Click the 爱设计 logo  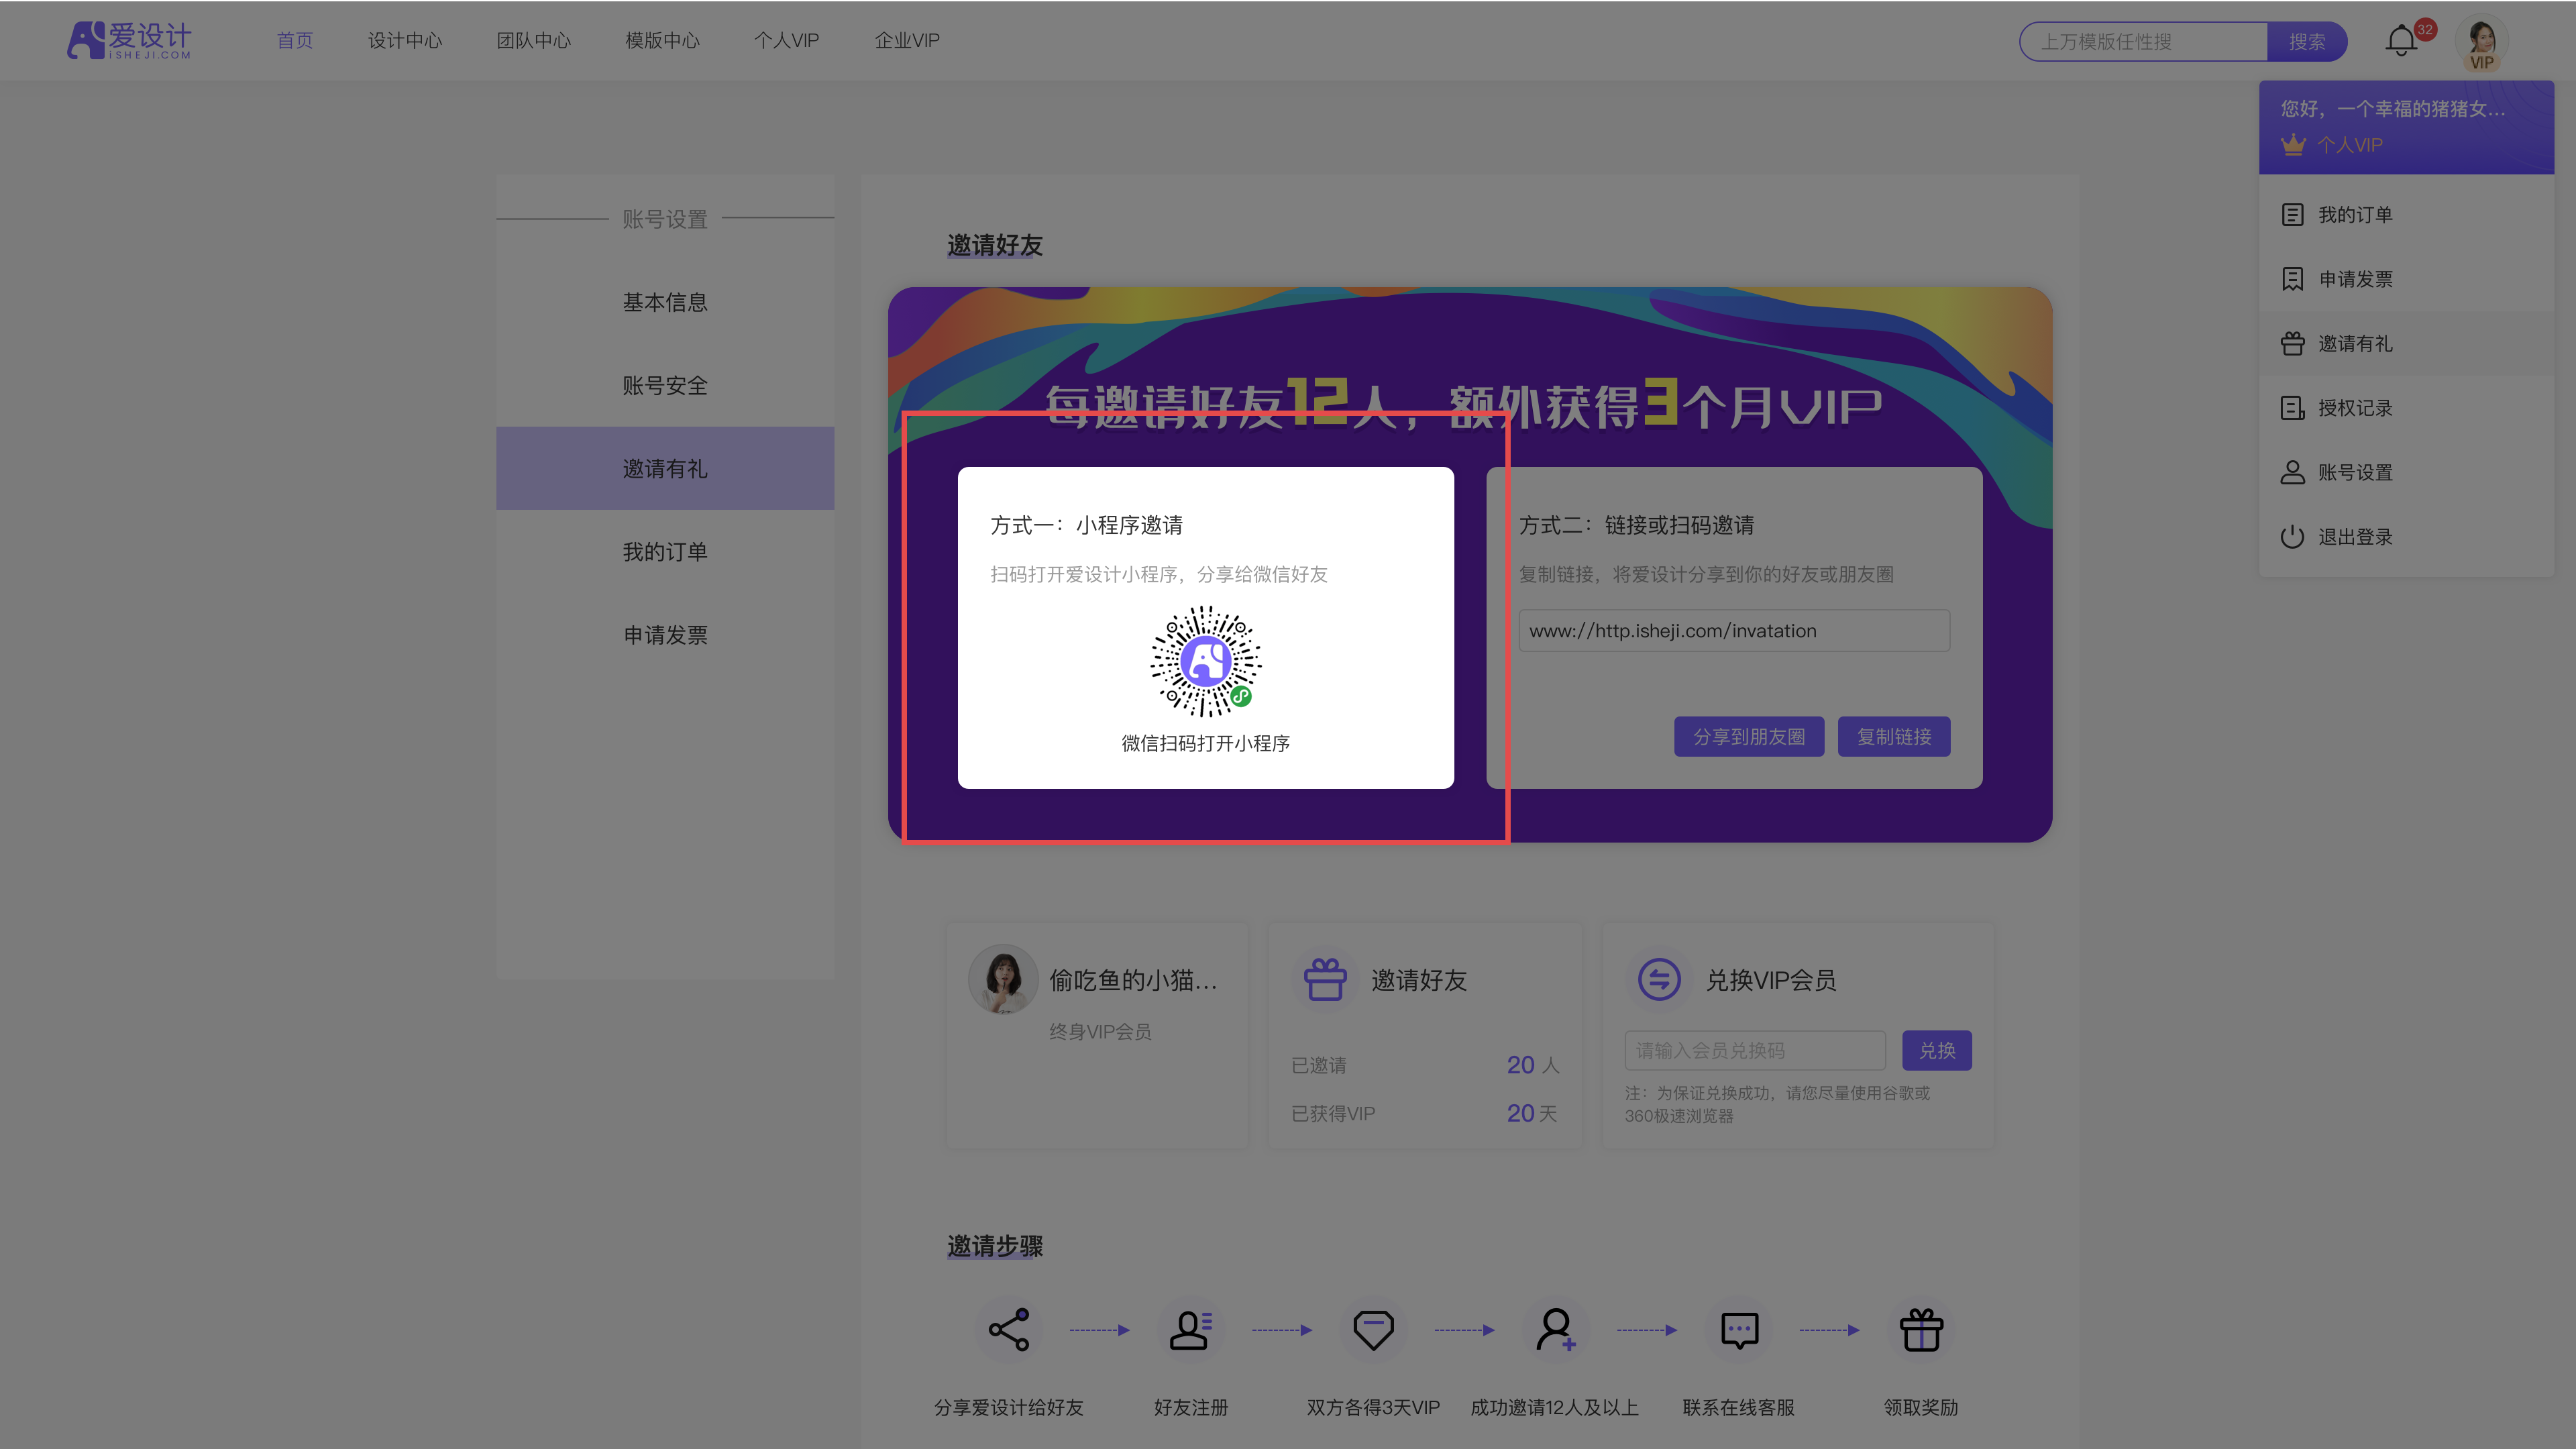coord(129,40)
